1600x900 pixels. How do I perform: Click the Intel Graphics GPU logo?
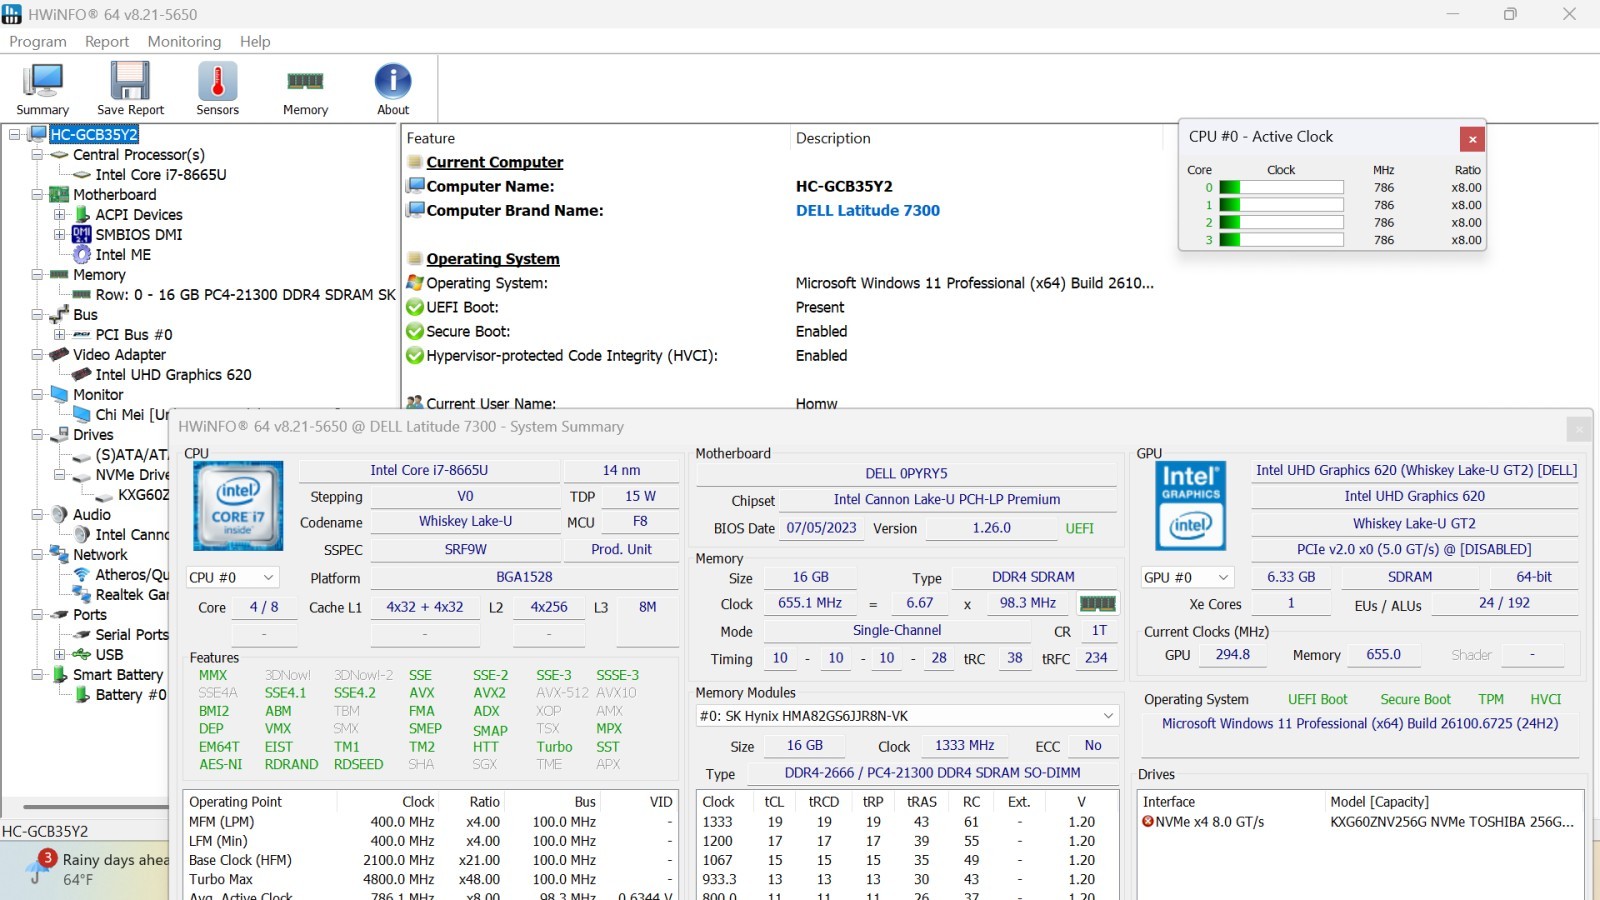pos(1190,506)
